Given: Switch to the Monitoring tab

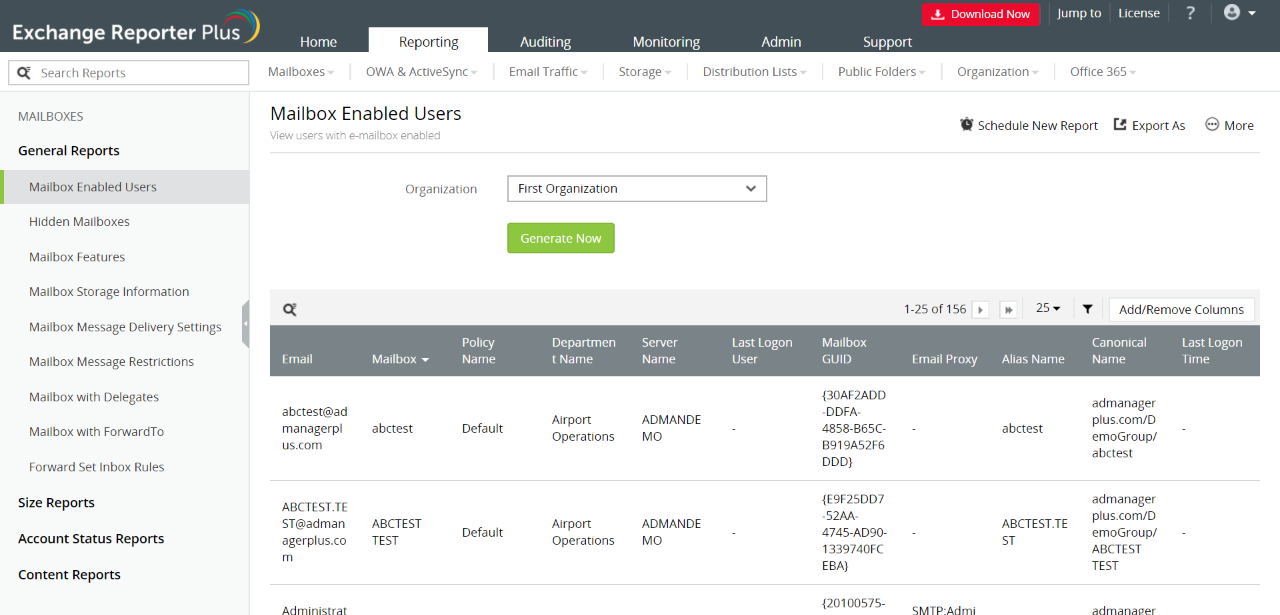Looking at the screenshot, I should pos(666,42).
